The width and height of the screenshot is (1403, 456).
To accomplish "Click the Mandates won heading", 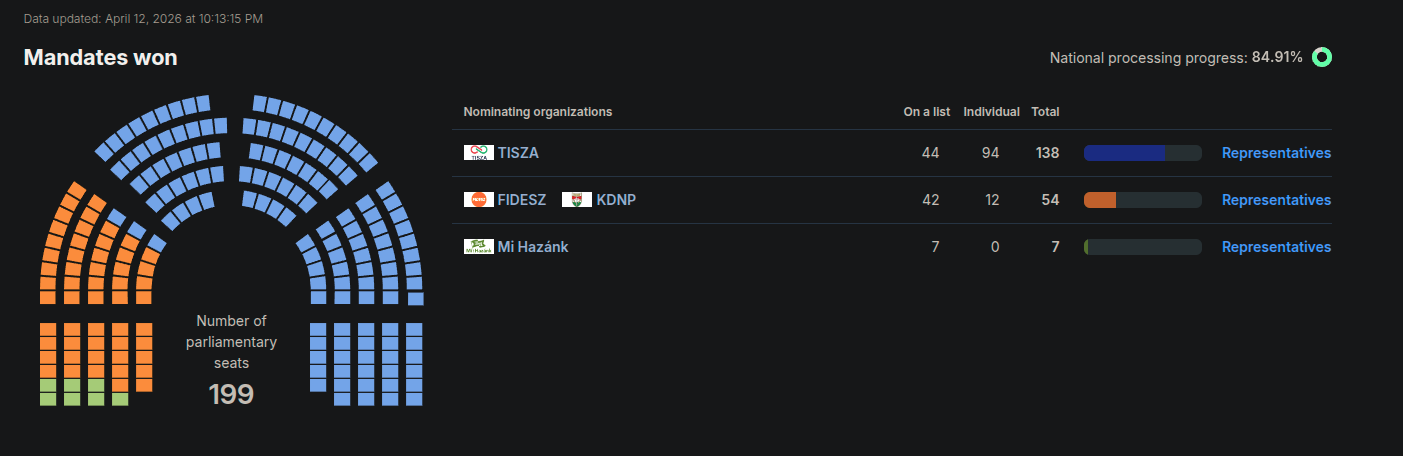I will coord(100,58).
